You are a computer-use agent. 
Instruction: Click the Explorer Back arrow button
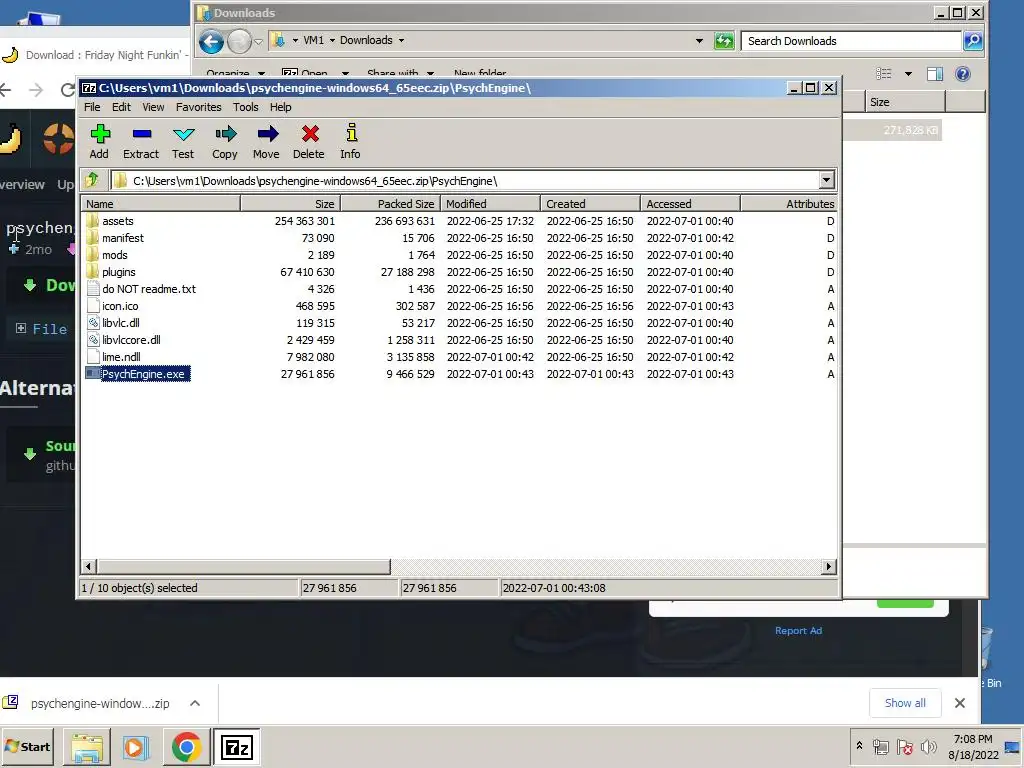(x=211, y=42)
